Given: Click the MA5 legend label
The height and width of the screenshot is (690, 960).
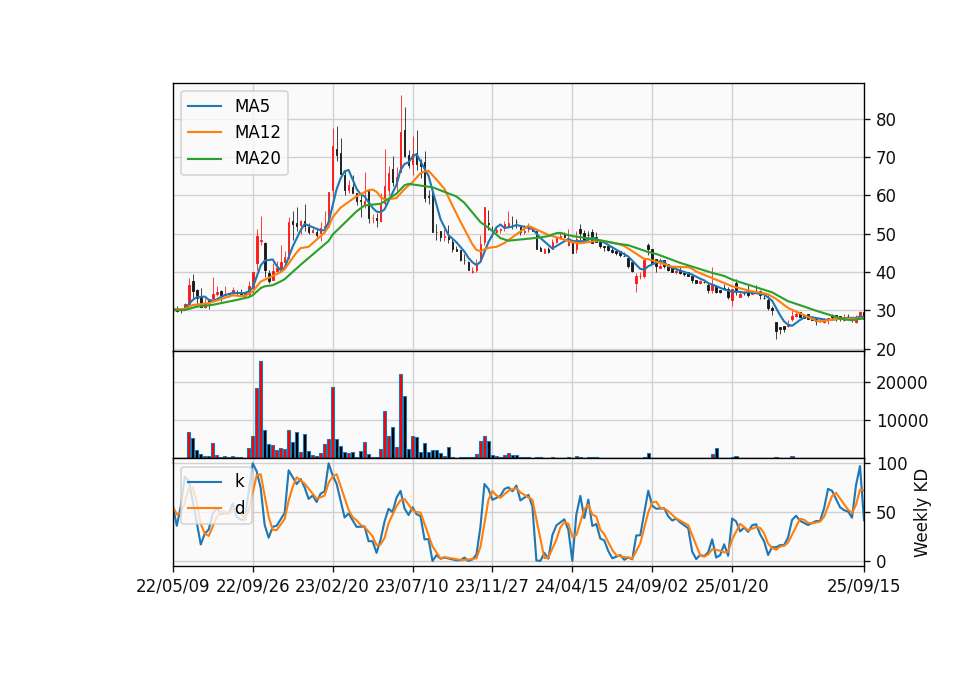Looking at the screenshot, I should coord(252,106).
